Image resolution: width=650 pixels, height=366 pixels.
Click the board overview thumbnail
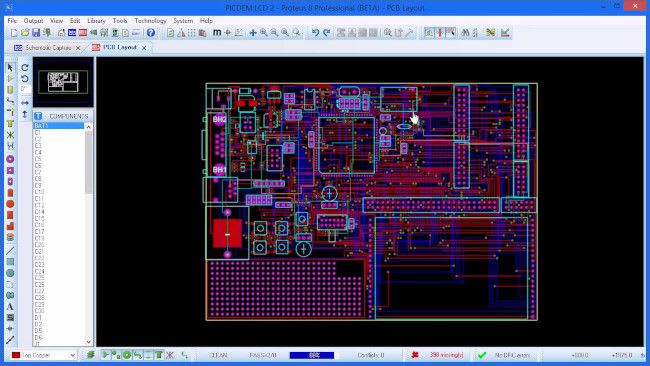pos(63,82)
